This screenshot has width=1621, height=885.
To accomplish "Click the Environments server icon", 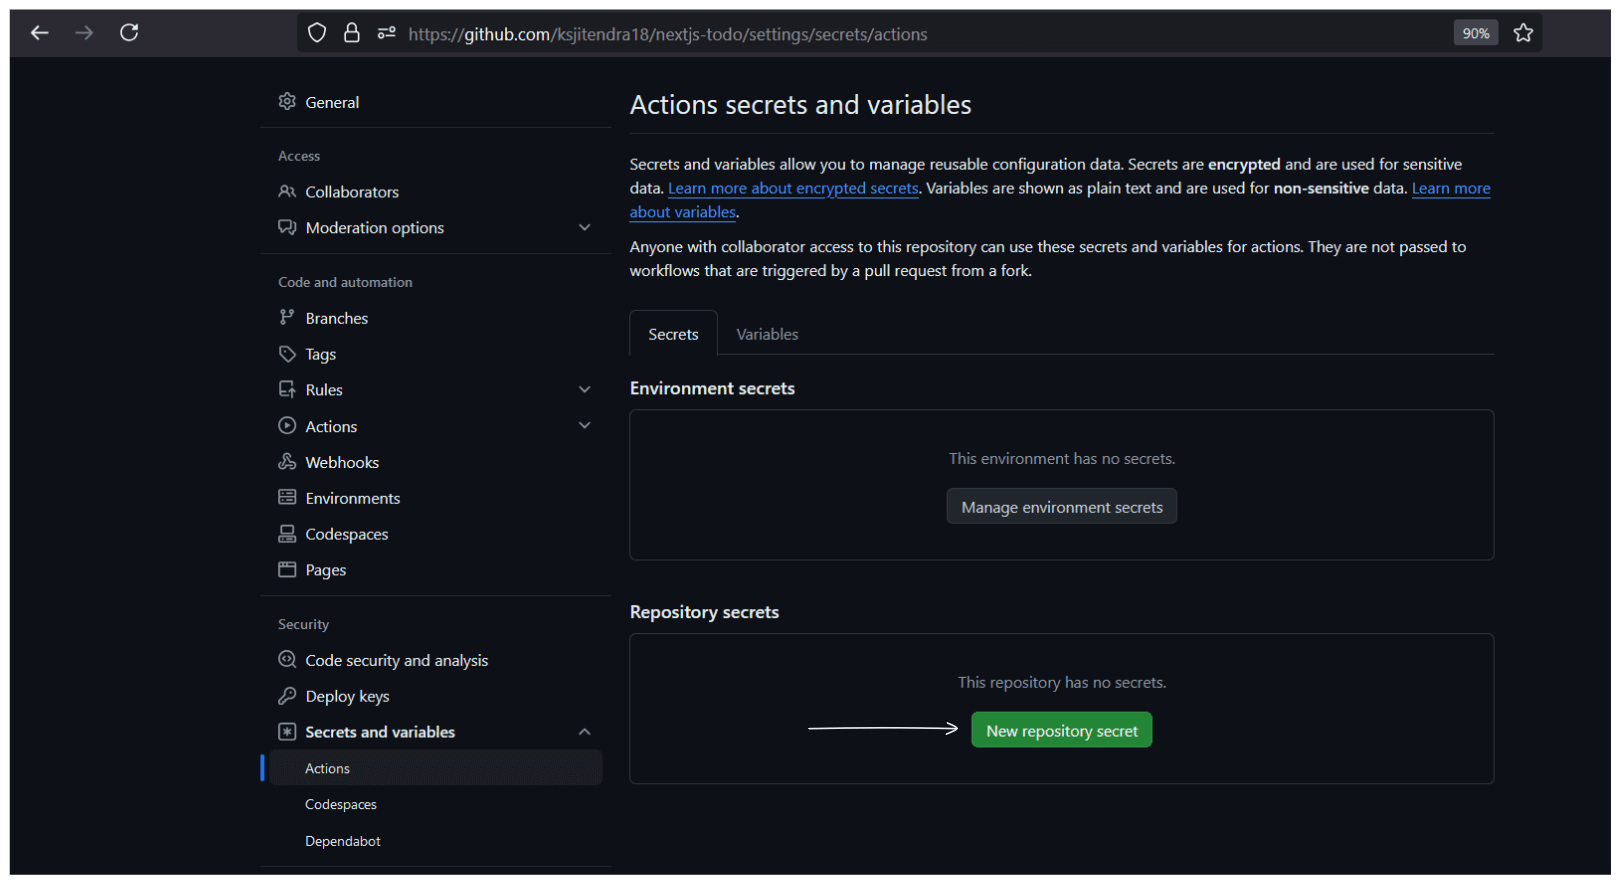I will pos(287,497).
